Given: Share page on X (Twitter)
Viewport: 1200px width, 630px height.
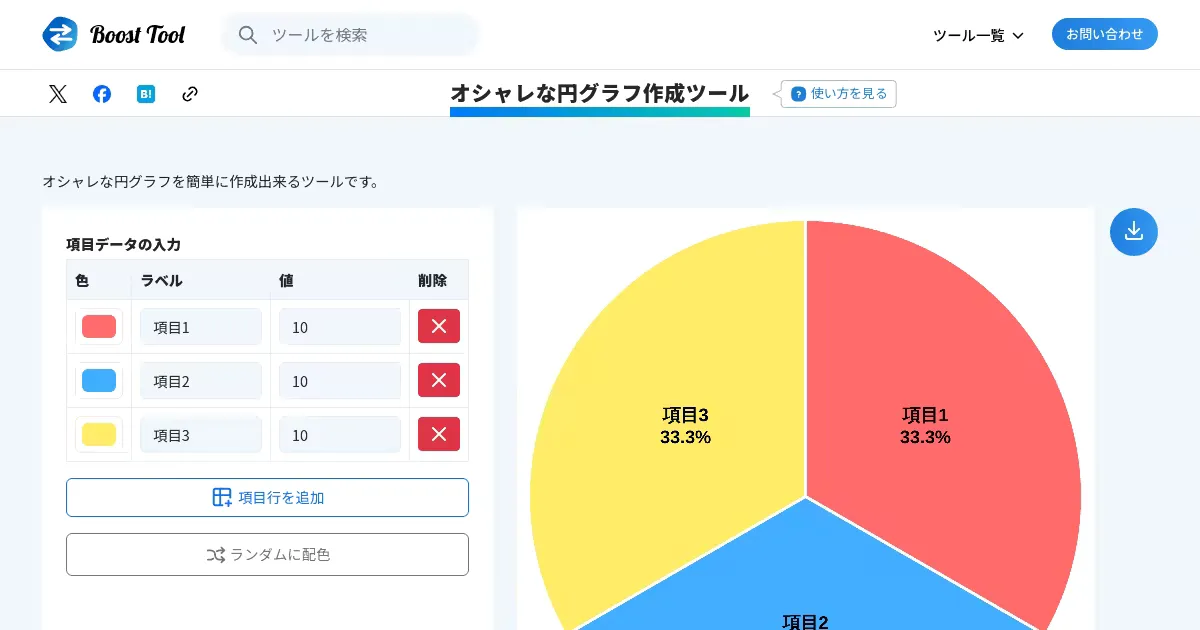Looking at the screenshot, I should coord(58,94).
